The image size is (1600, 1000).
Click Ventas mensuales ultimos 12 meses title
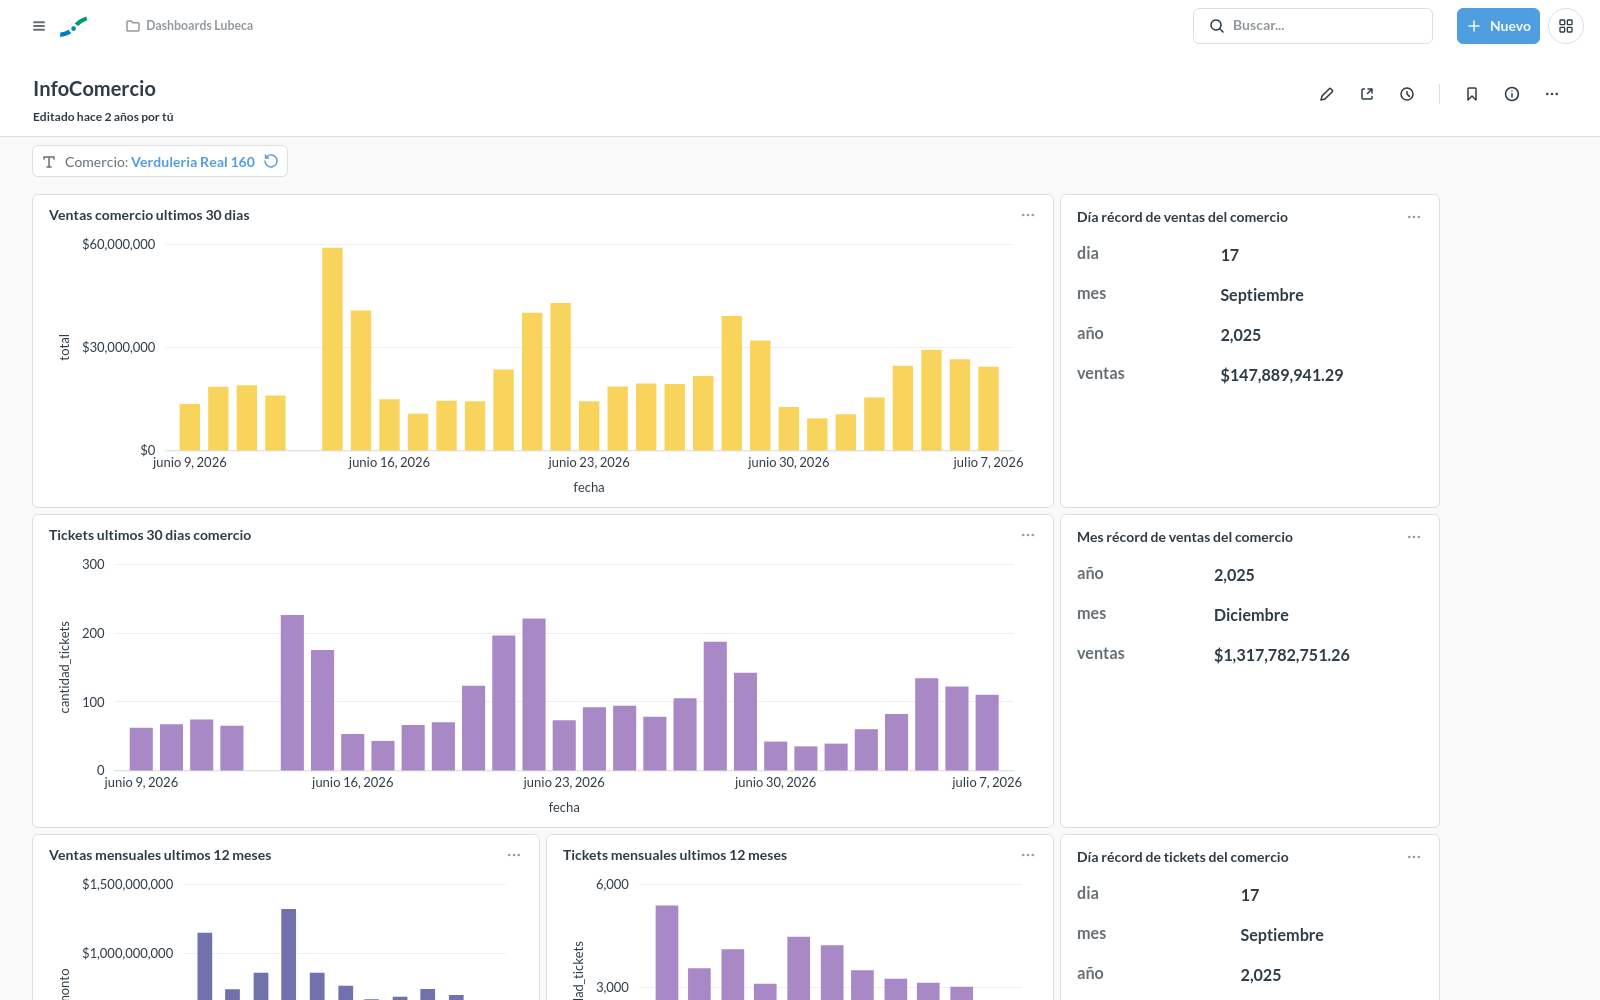pos(160,855)
